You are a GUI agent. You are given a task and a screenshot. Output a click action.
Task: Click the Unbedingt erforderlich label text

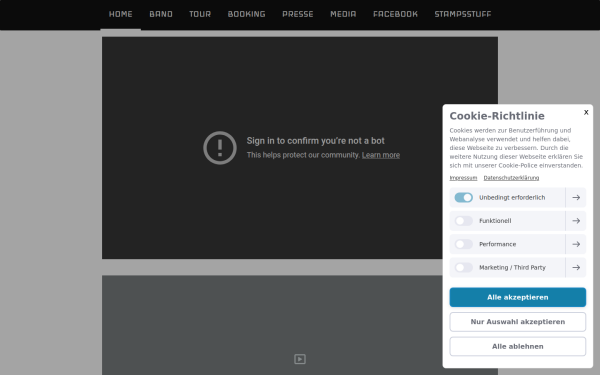[x=512, y=197]
